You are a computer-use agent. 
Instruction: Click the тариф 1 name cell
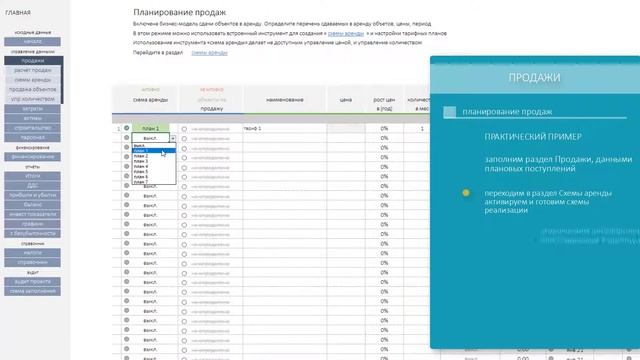[x=284, y=129]
